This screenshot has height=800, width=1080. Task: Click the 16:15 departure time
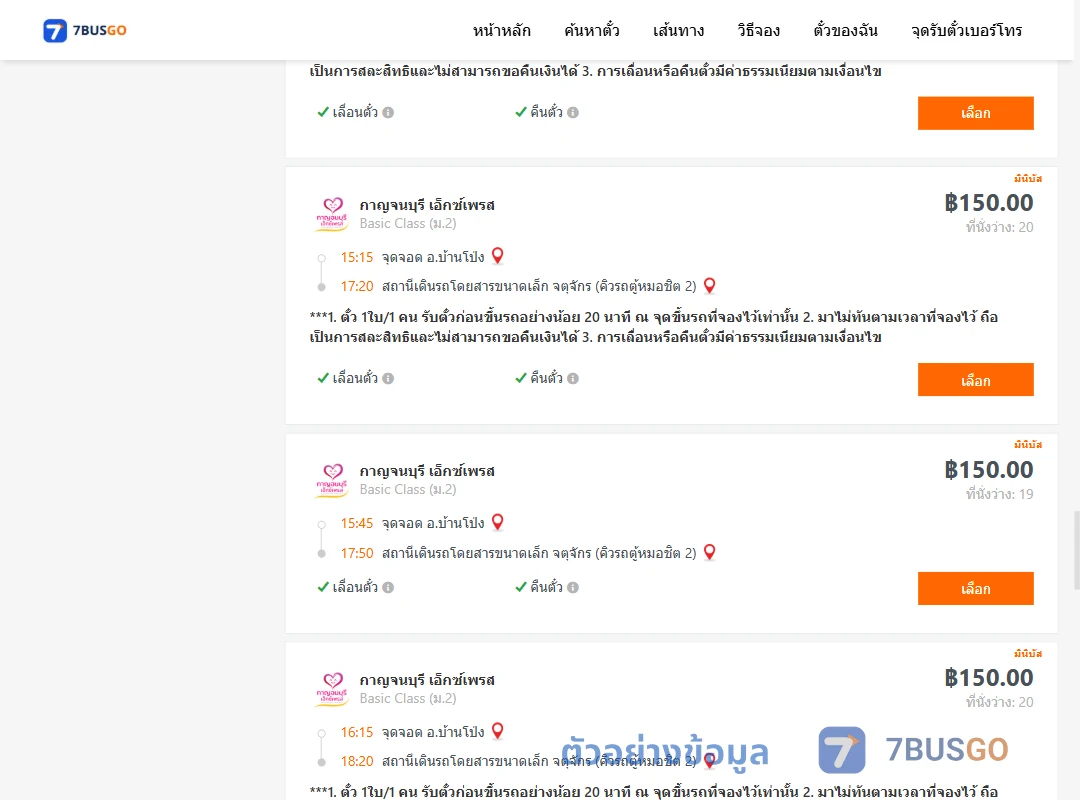click(357, 732)
